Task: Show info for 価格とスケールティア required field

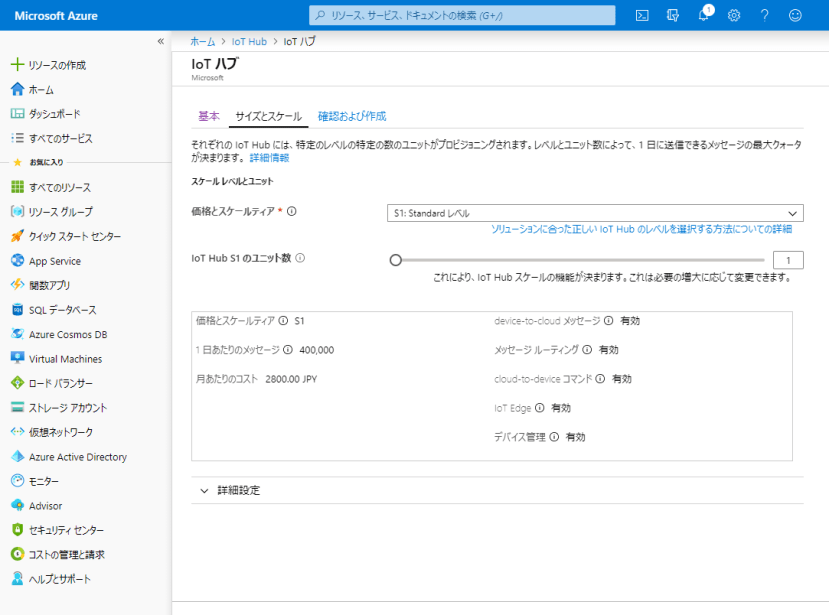Action: pos(291,212)
